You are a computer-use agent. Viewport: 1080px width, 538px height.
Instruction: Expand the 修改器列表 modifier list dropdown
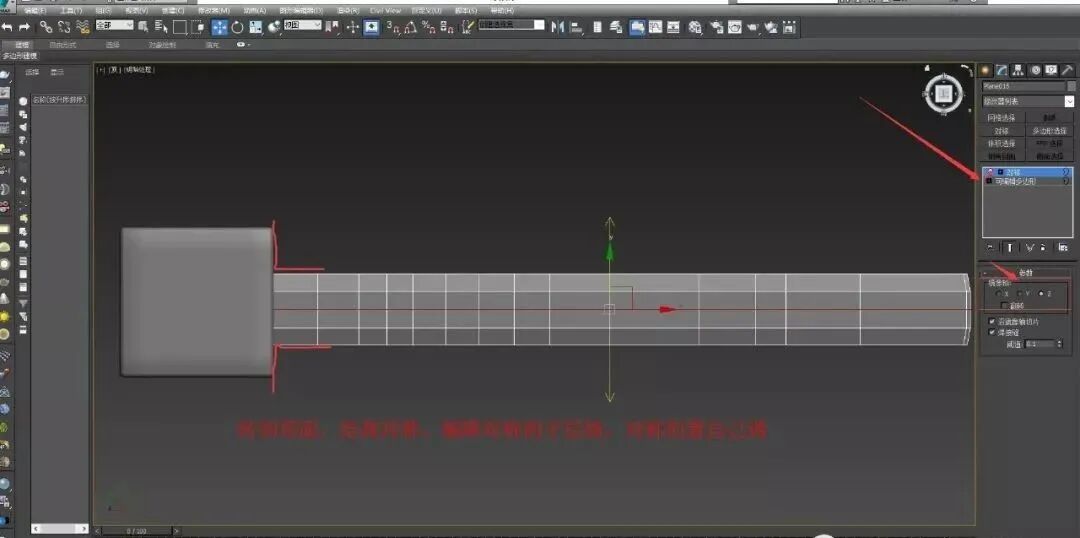click(1028, 101)
